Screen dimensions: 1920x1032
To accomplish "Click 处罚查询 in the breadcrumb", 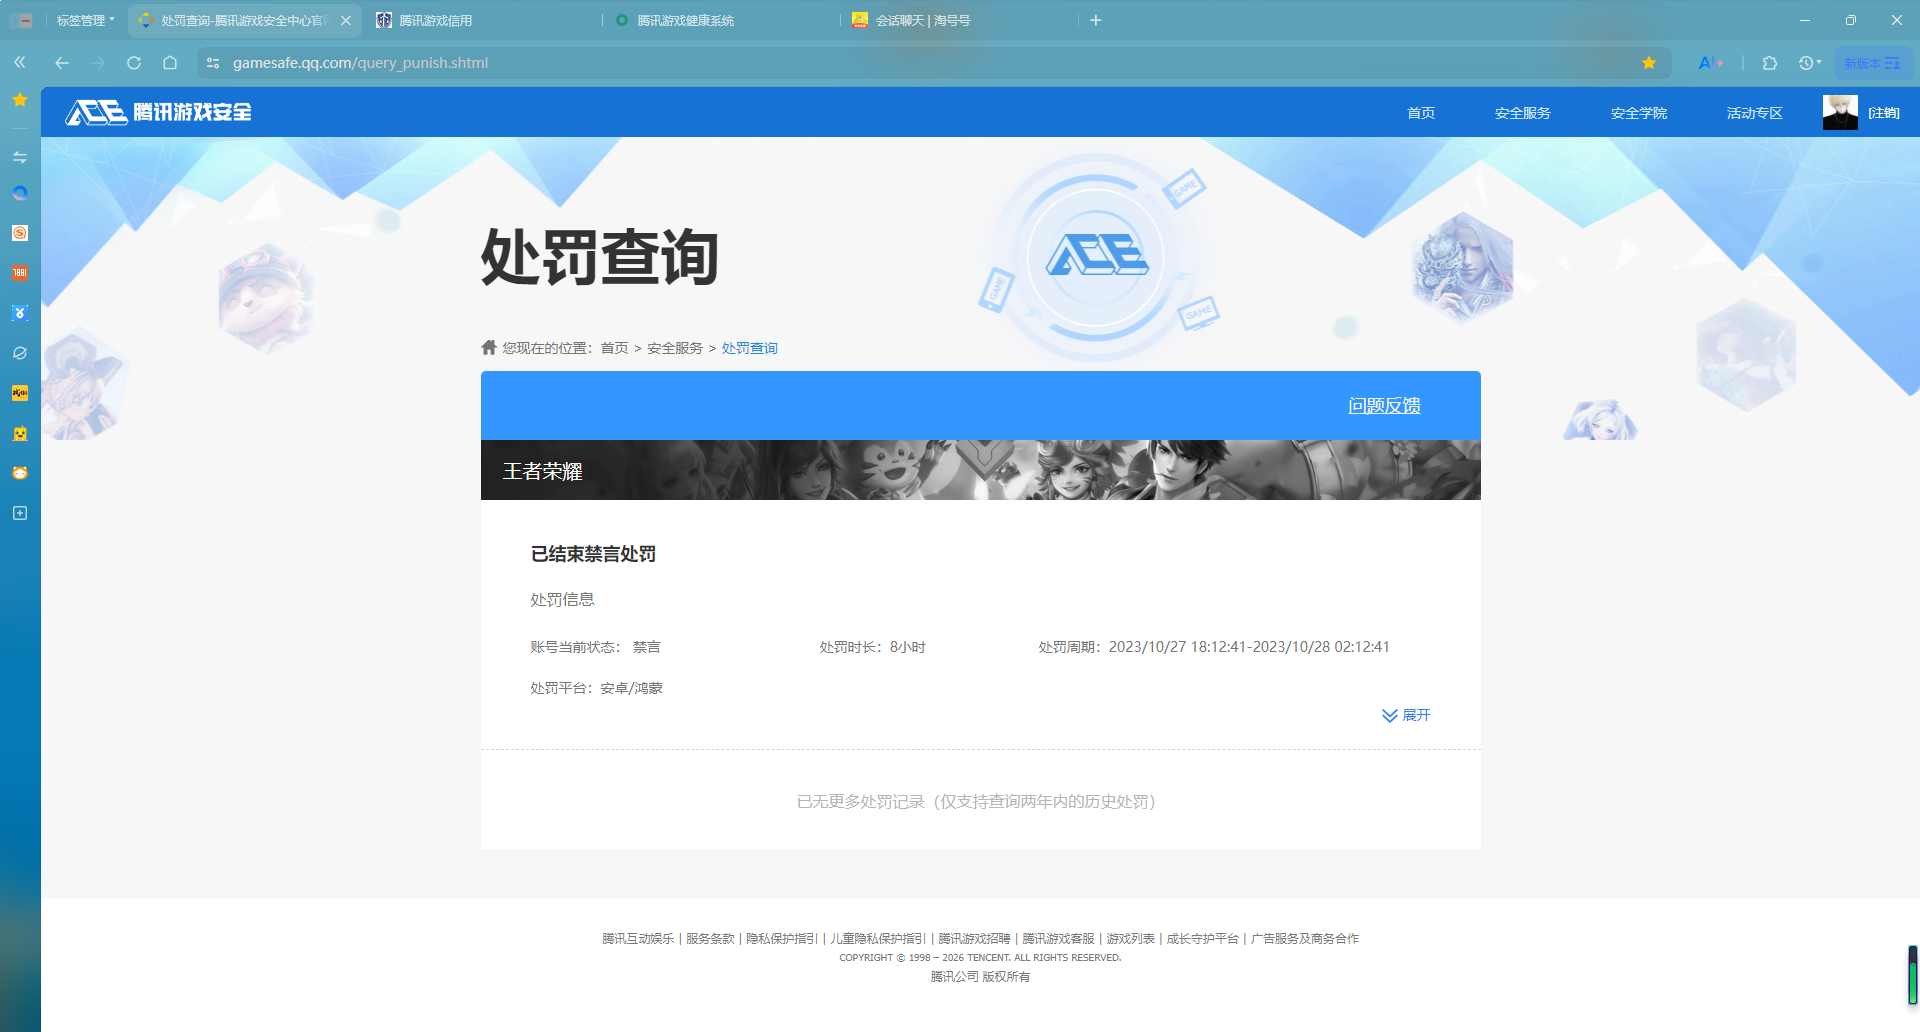I will coord(750,348).
